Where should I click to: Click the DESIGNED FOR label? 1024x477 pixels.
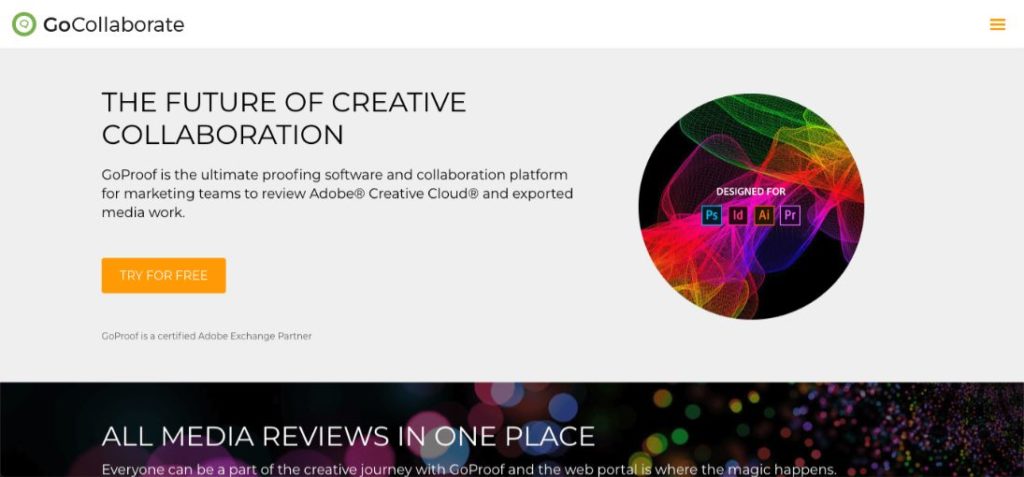click(751, 191)
